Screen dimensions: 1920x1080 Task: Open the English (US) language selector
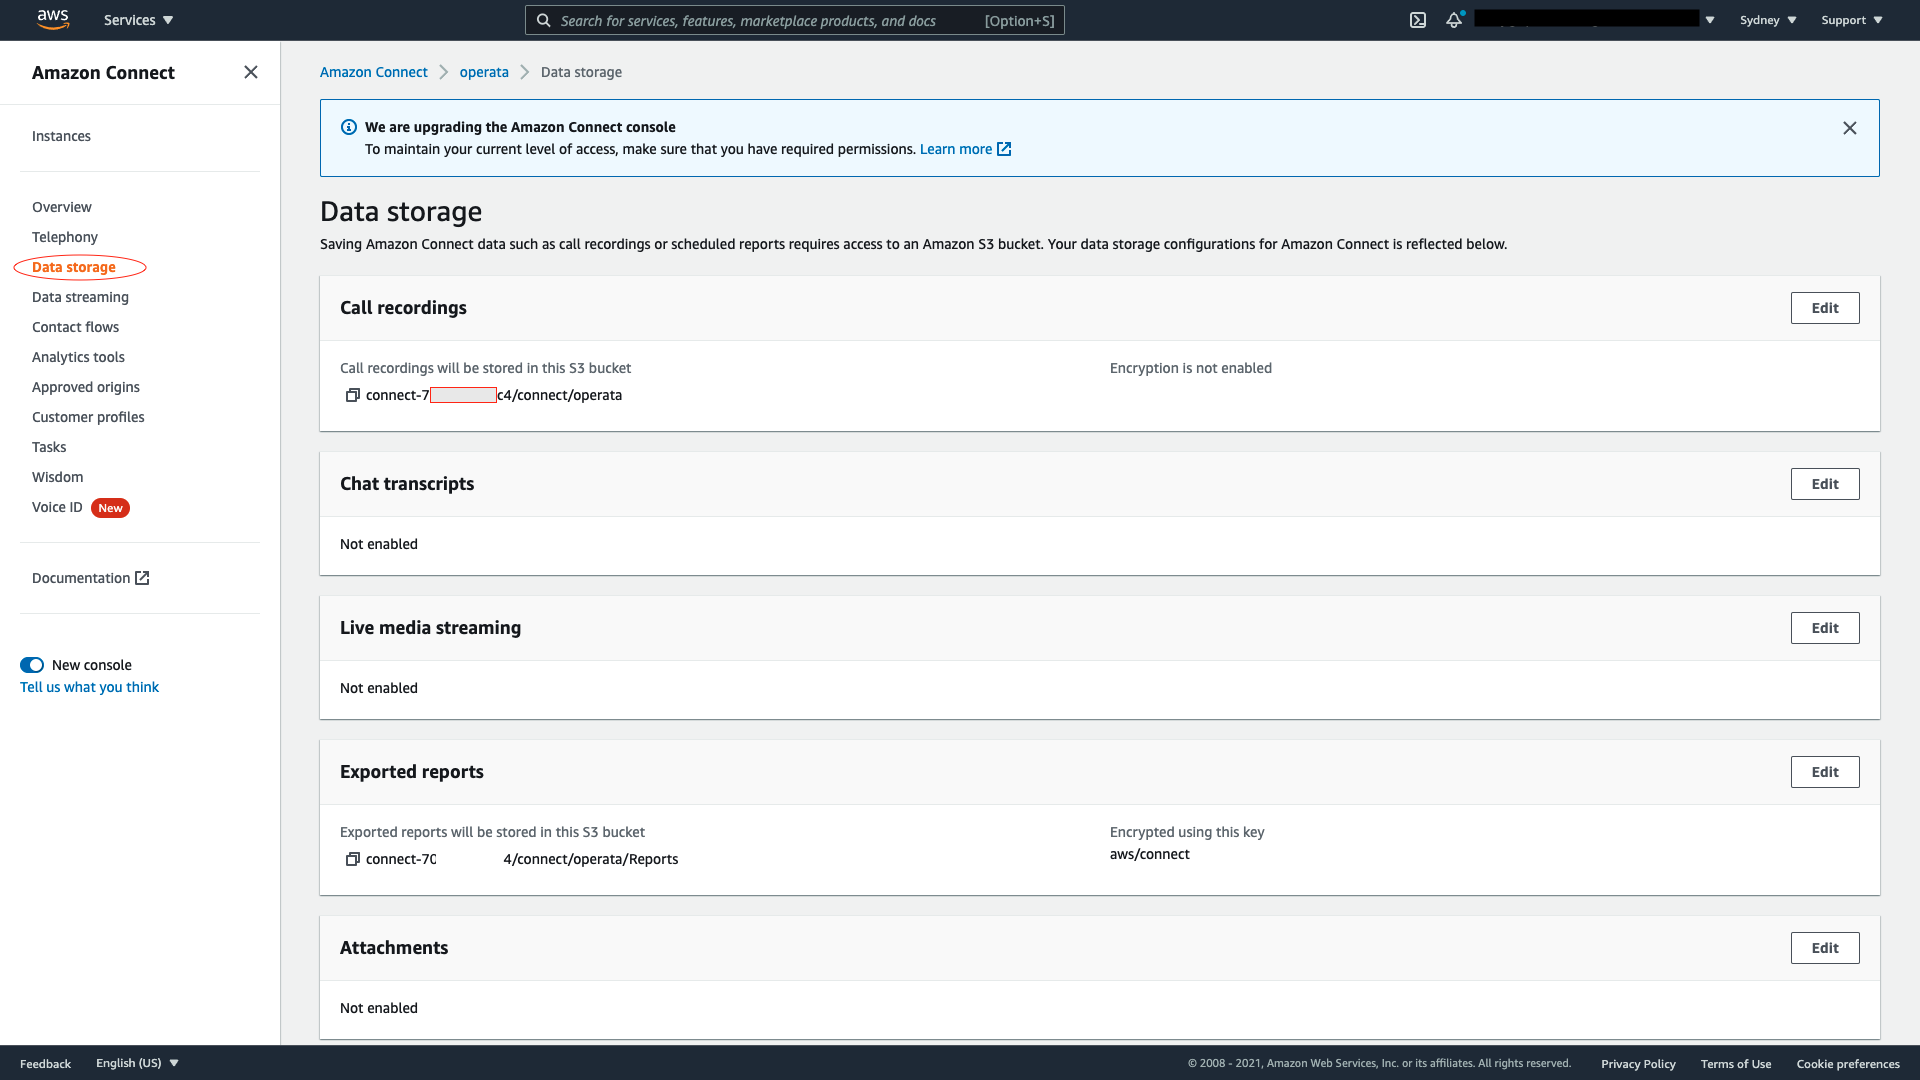137,1063
